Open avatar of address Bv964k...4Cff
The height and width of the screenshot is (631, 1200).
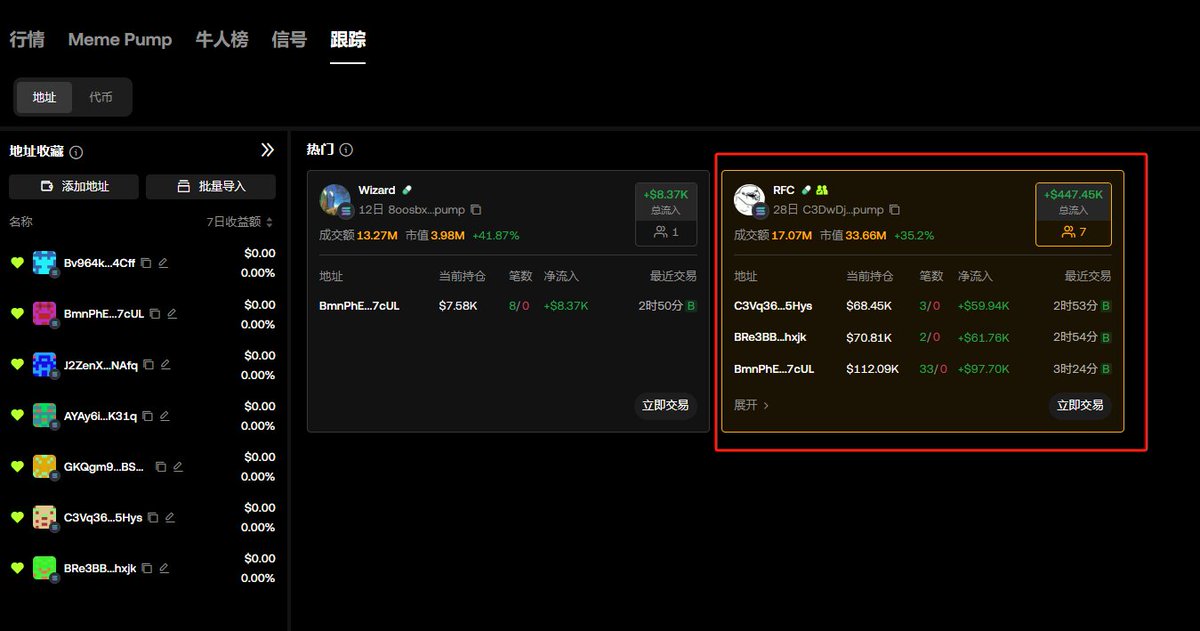point(44,263)
